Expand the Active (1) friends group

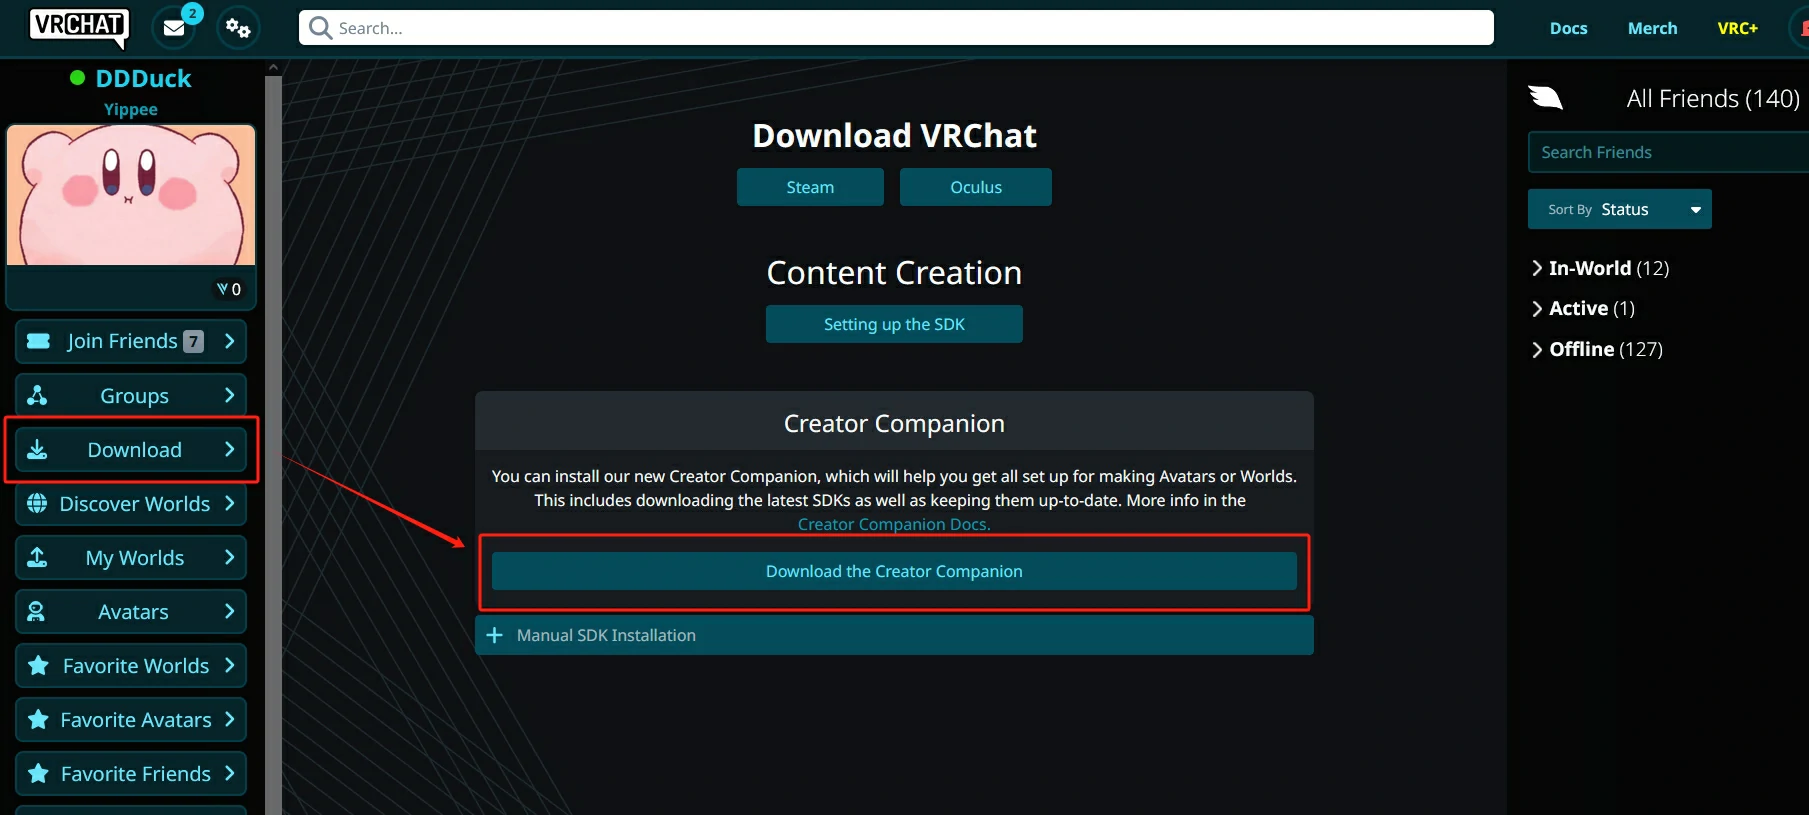[x=1583, y=308]
